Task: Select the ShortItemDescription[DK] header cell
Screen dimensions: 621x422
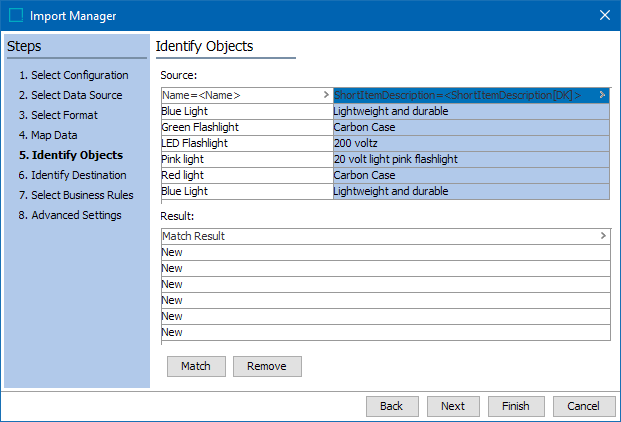Action: (471, 95)
